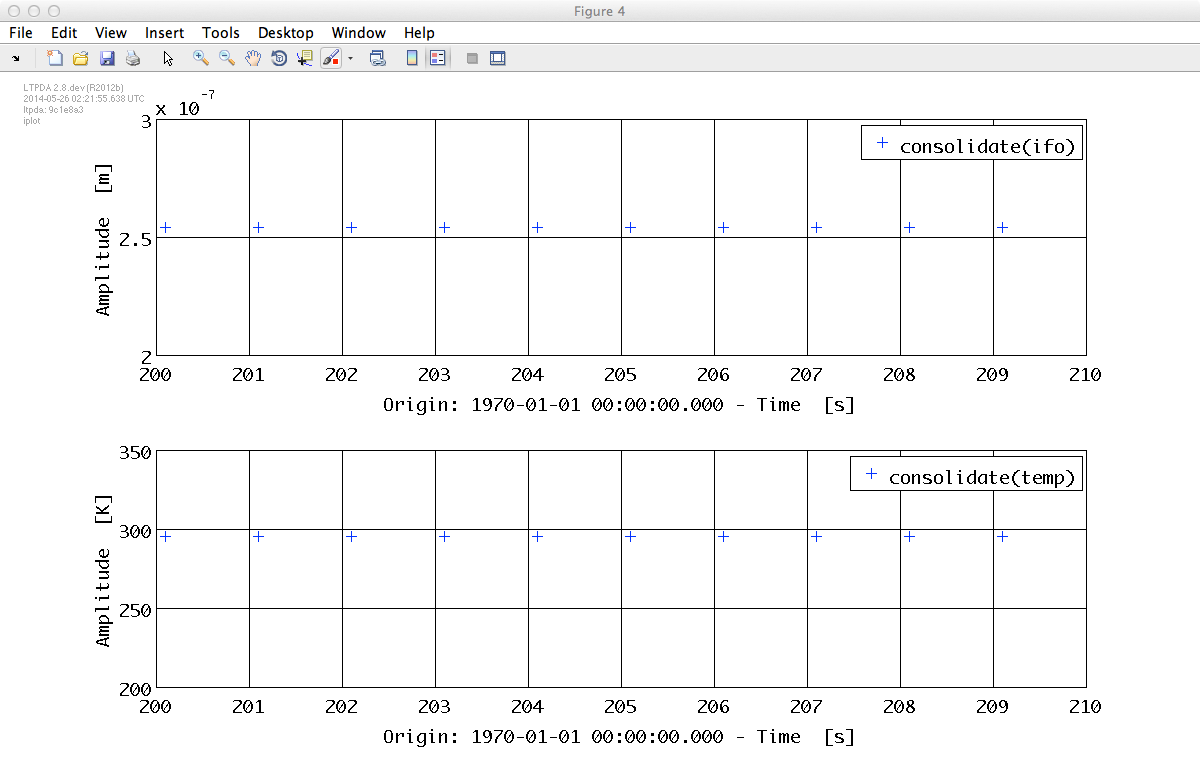Select the consolidate(ifo) legend entry

[971, 145]
